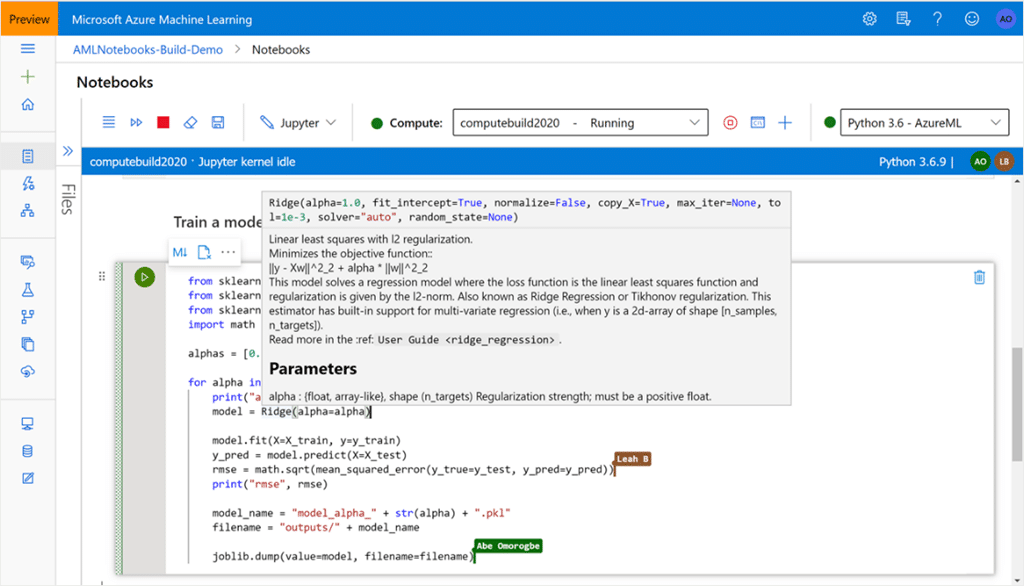Screen dimensions: 1024x586
Task: Place cursor on model = Ridge(alpha=alpha) line
Action: tap(291, 412)
